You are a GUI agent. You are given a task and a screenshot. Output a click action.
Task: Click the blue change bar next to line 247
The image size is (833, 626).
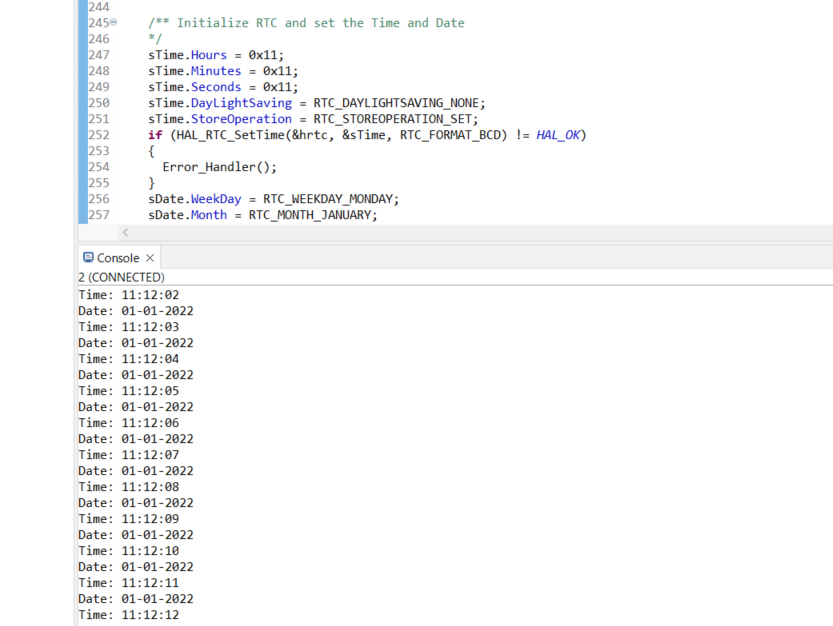[x=84, y=55]
